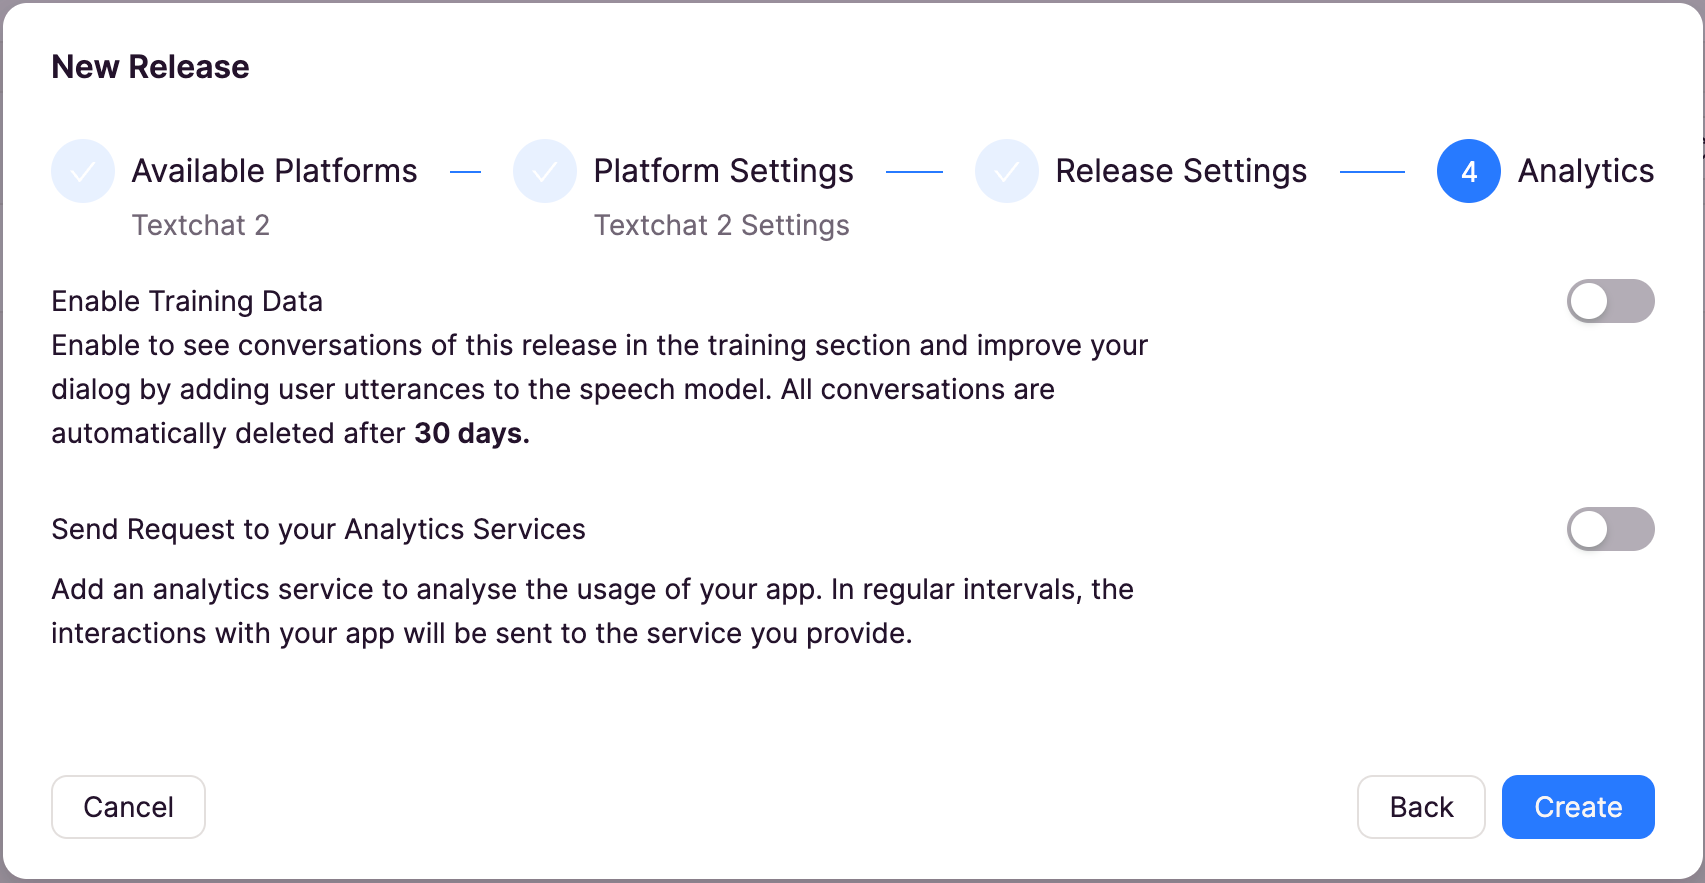
Task: Click the Platform Settings checkmark circle
Action: [545, 171]
